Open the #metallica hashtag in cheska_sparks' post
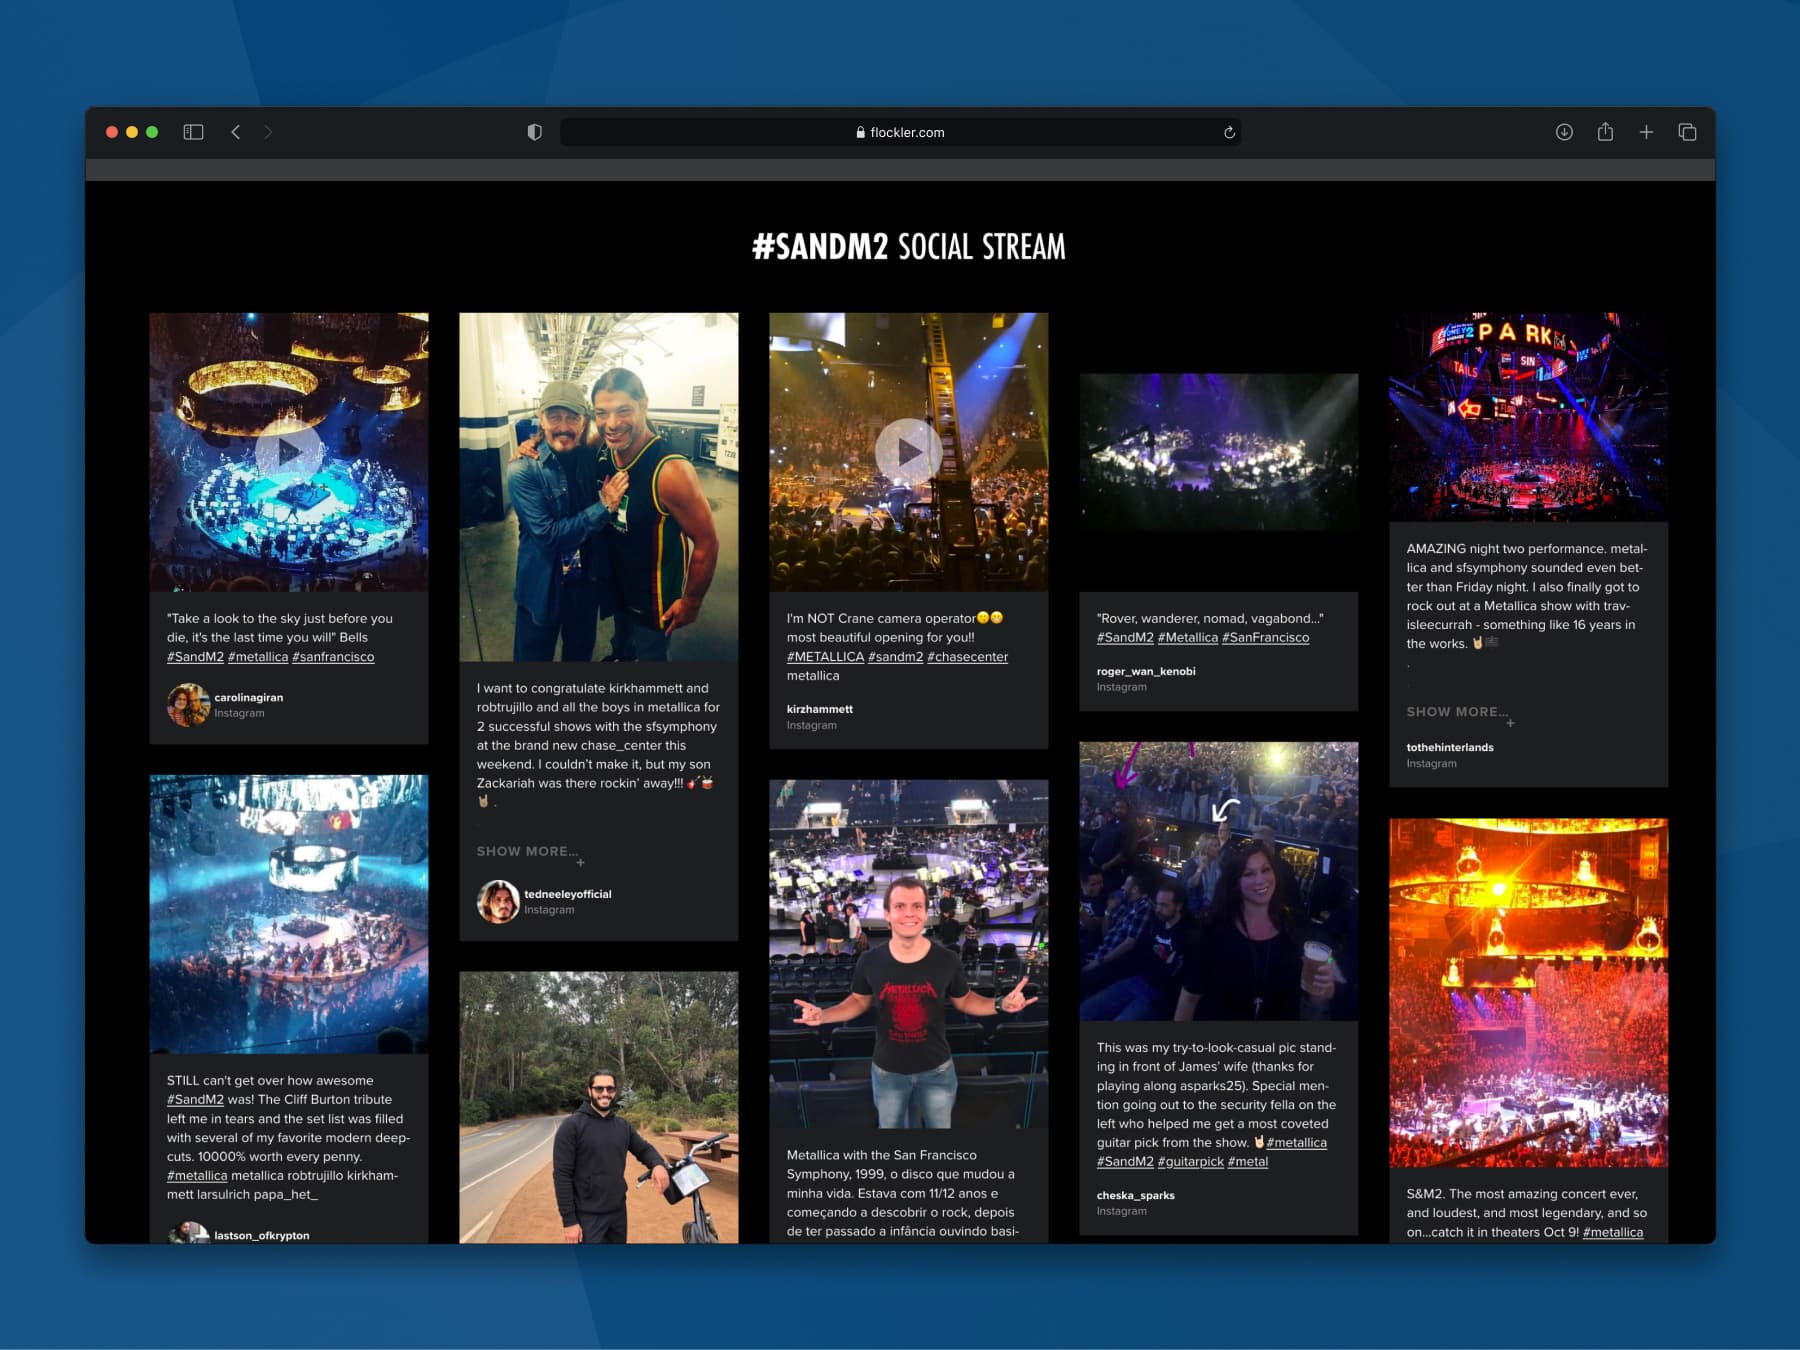This screenshot has width=1800, height=1350. pos(1296,1142)
